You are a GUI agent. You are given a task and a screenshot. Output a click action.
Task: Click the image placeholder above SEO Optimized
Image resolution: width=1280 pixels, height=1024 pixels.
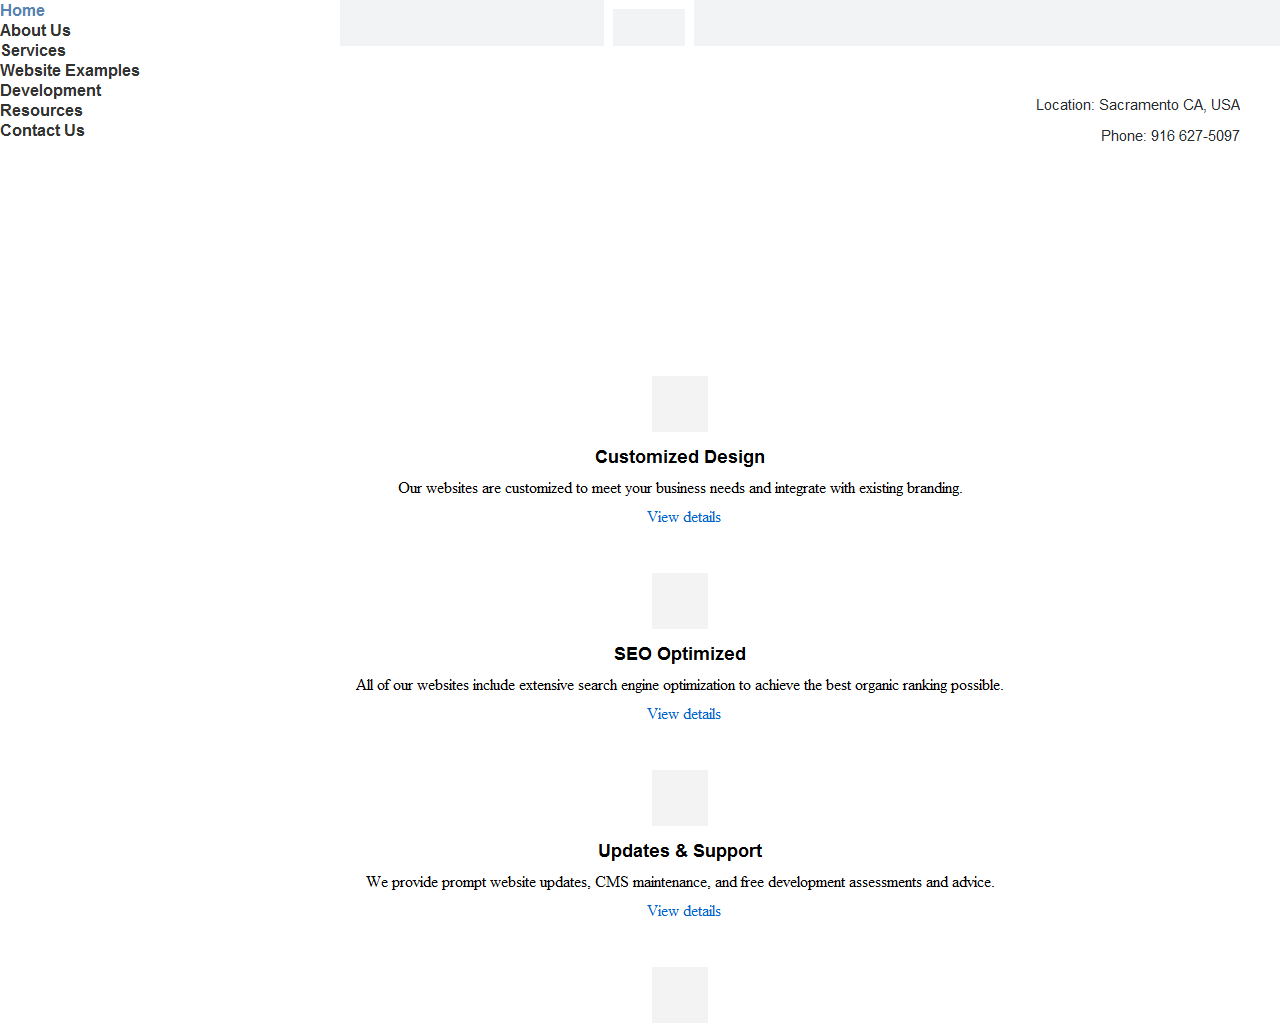coord(680,601)
